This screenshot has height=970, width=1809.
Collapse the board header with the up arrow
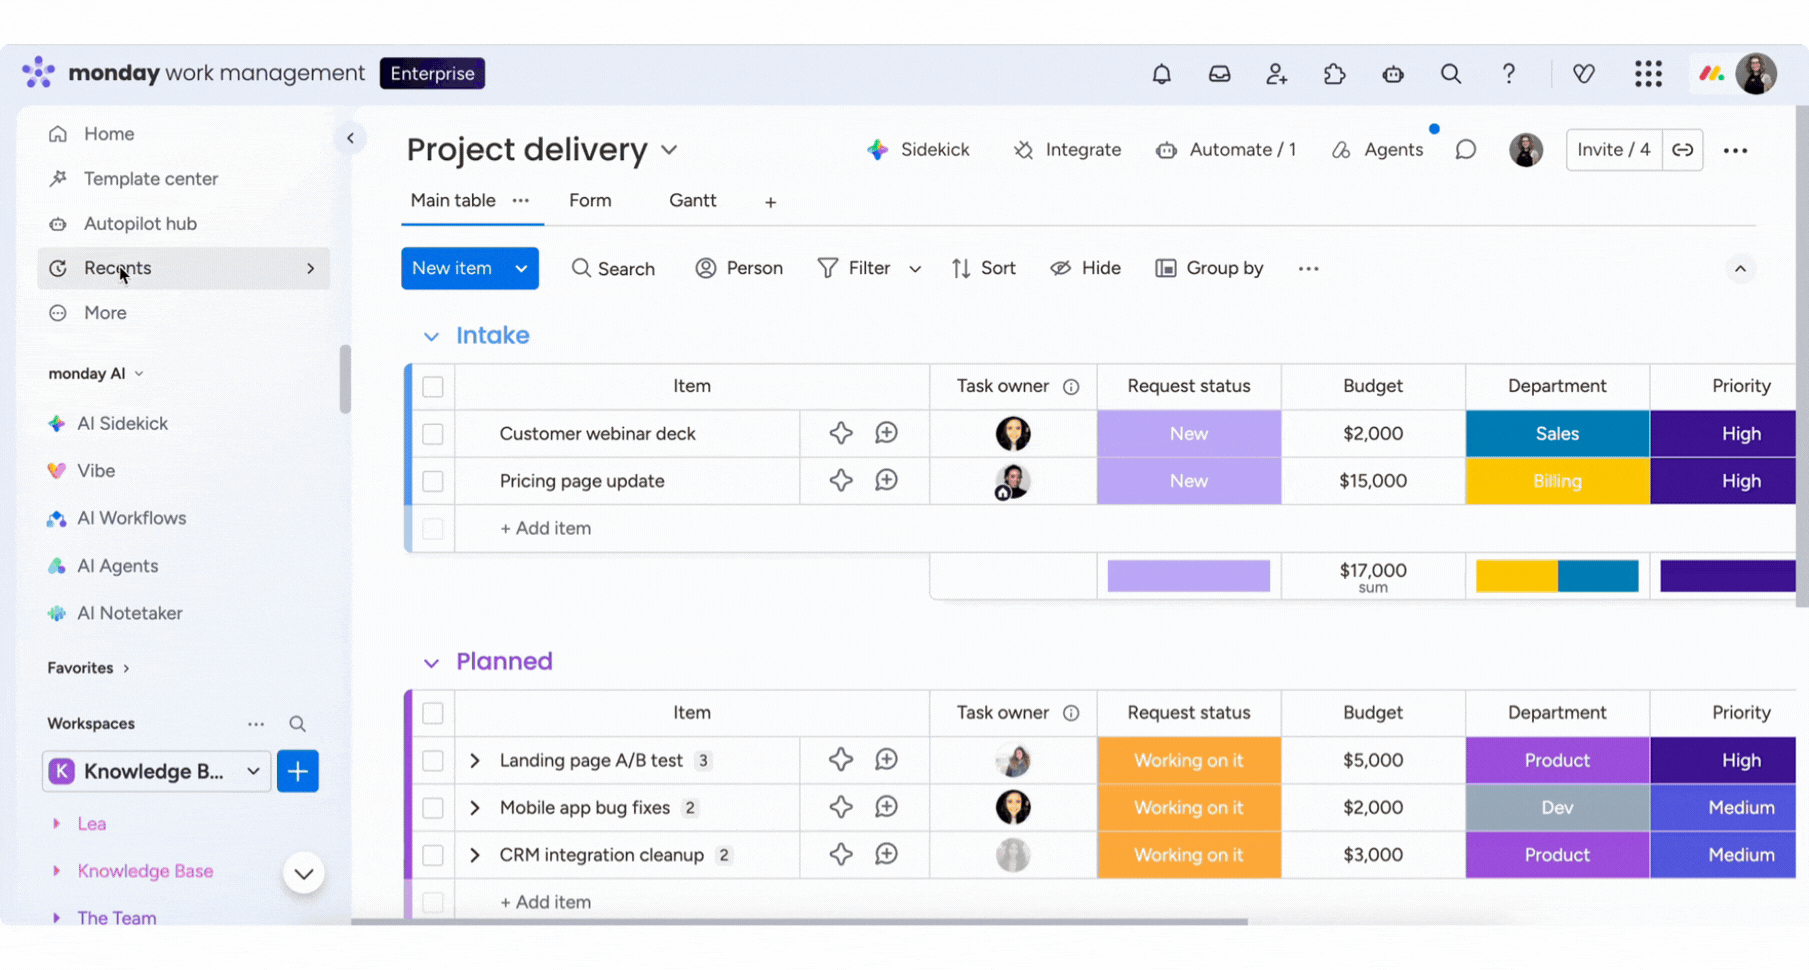click(1740, 269)
